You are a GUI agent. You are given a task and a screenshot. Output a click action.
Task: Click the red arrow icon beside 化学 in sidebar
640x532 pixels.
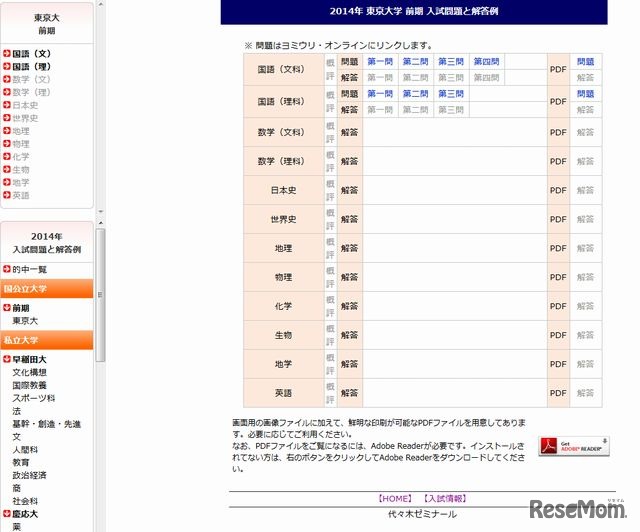coord(7,156)
